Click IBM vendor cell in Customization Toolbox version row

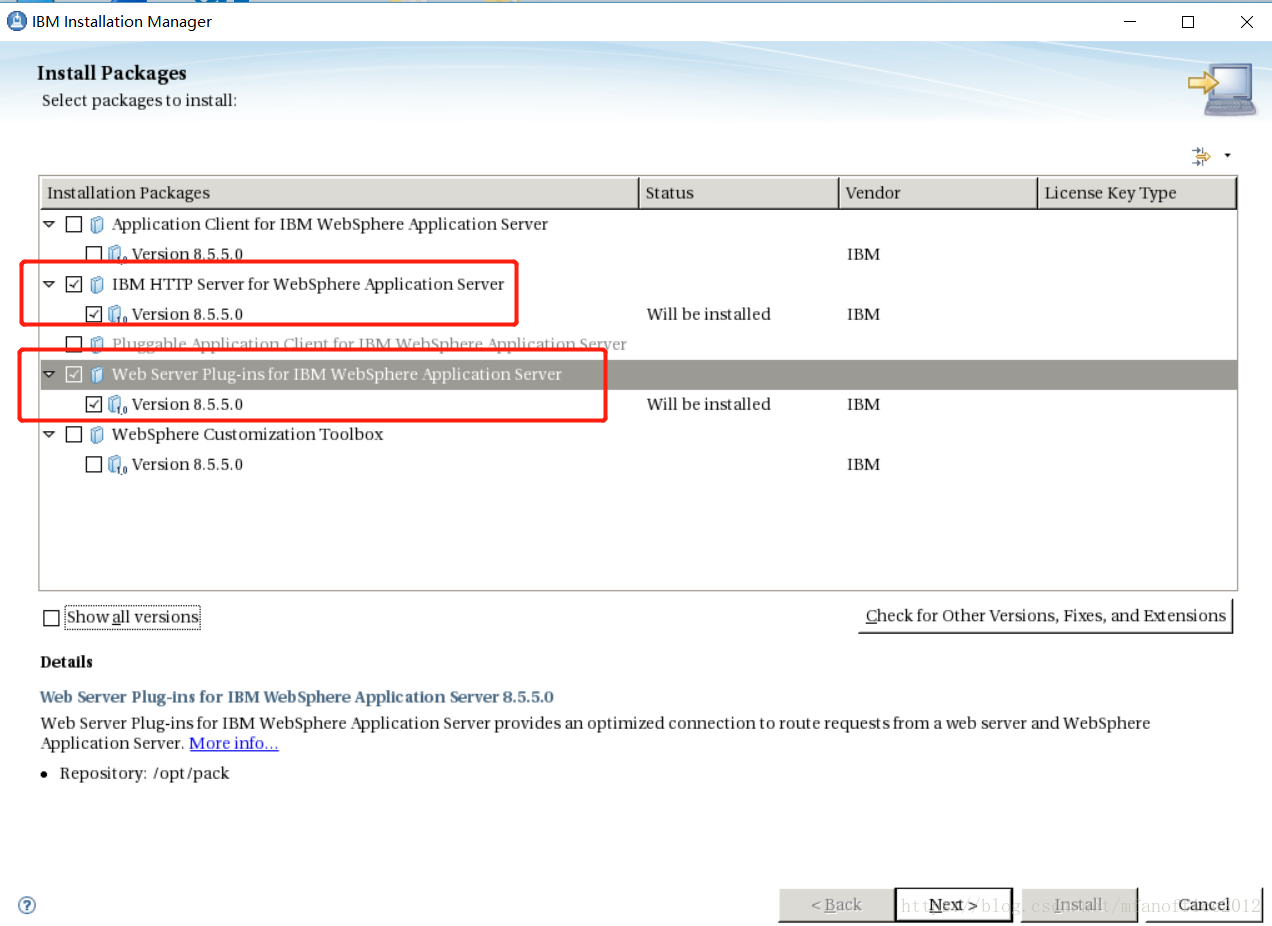(x=863, y=464)
